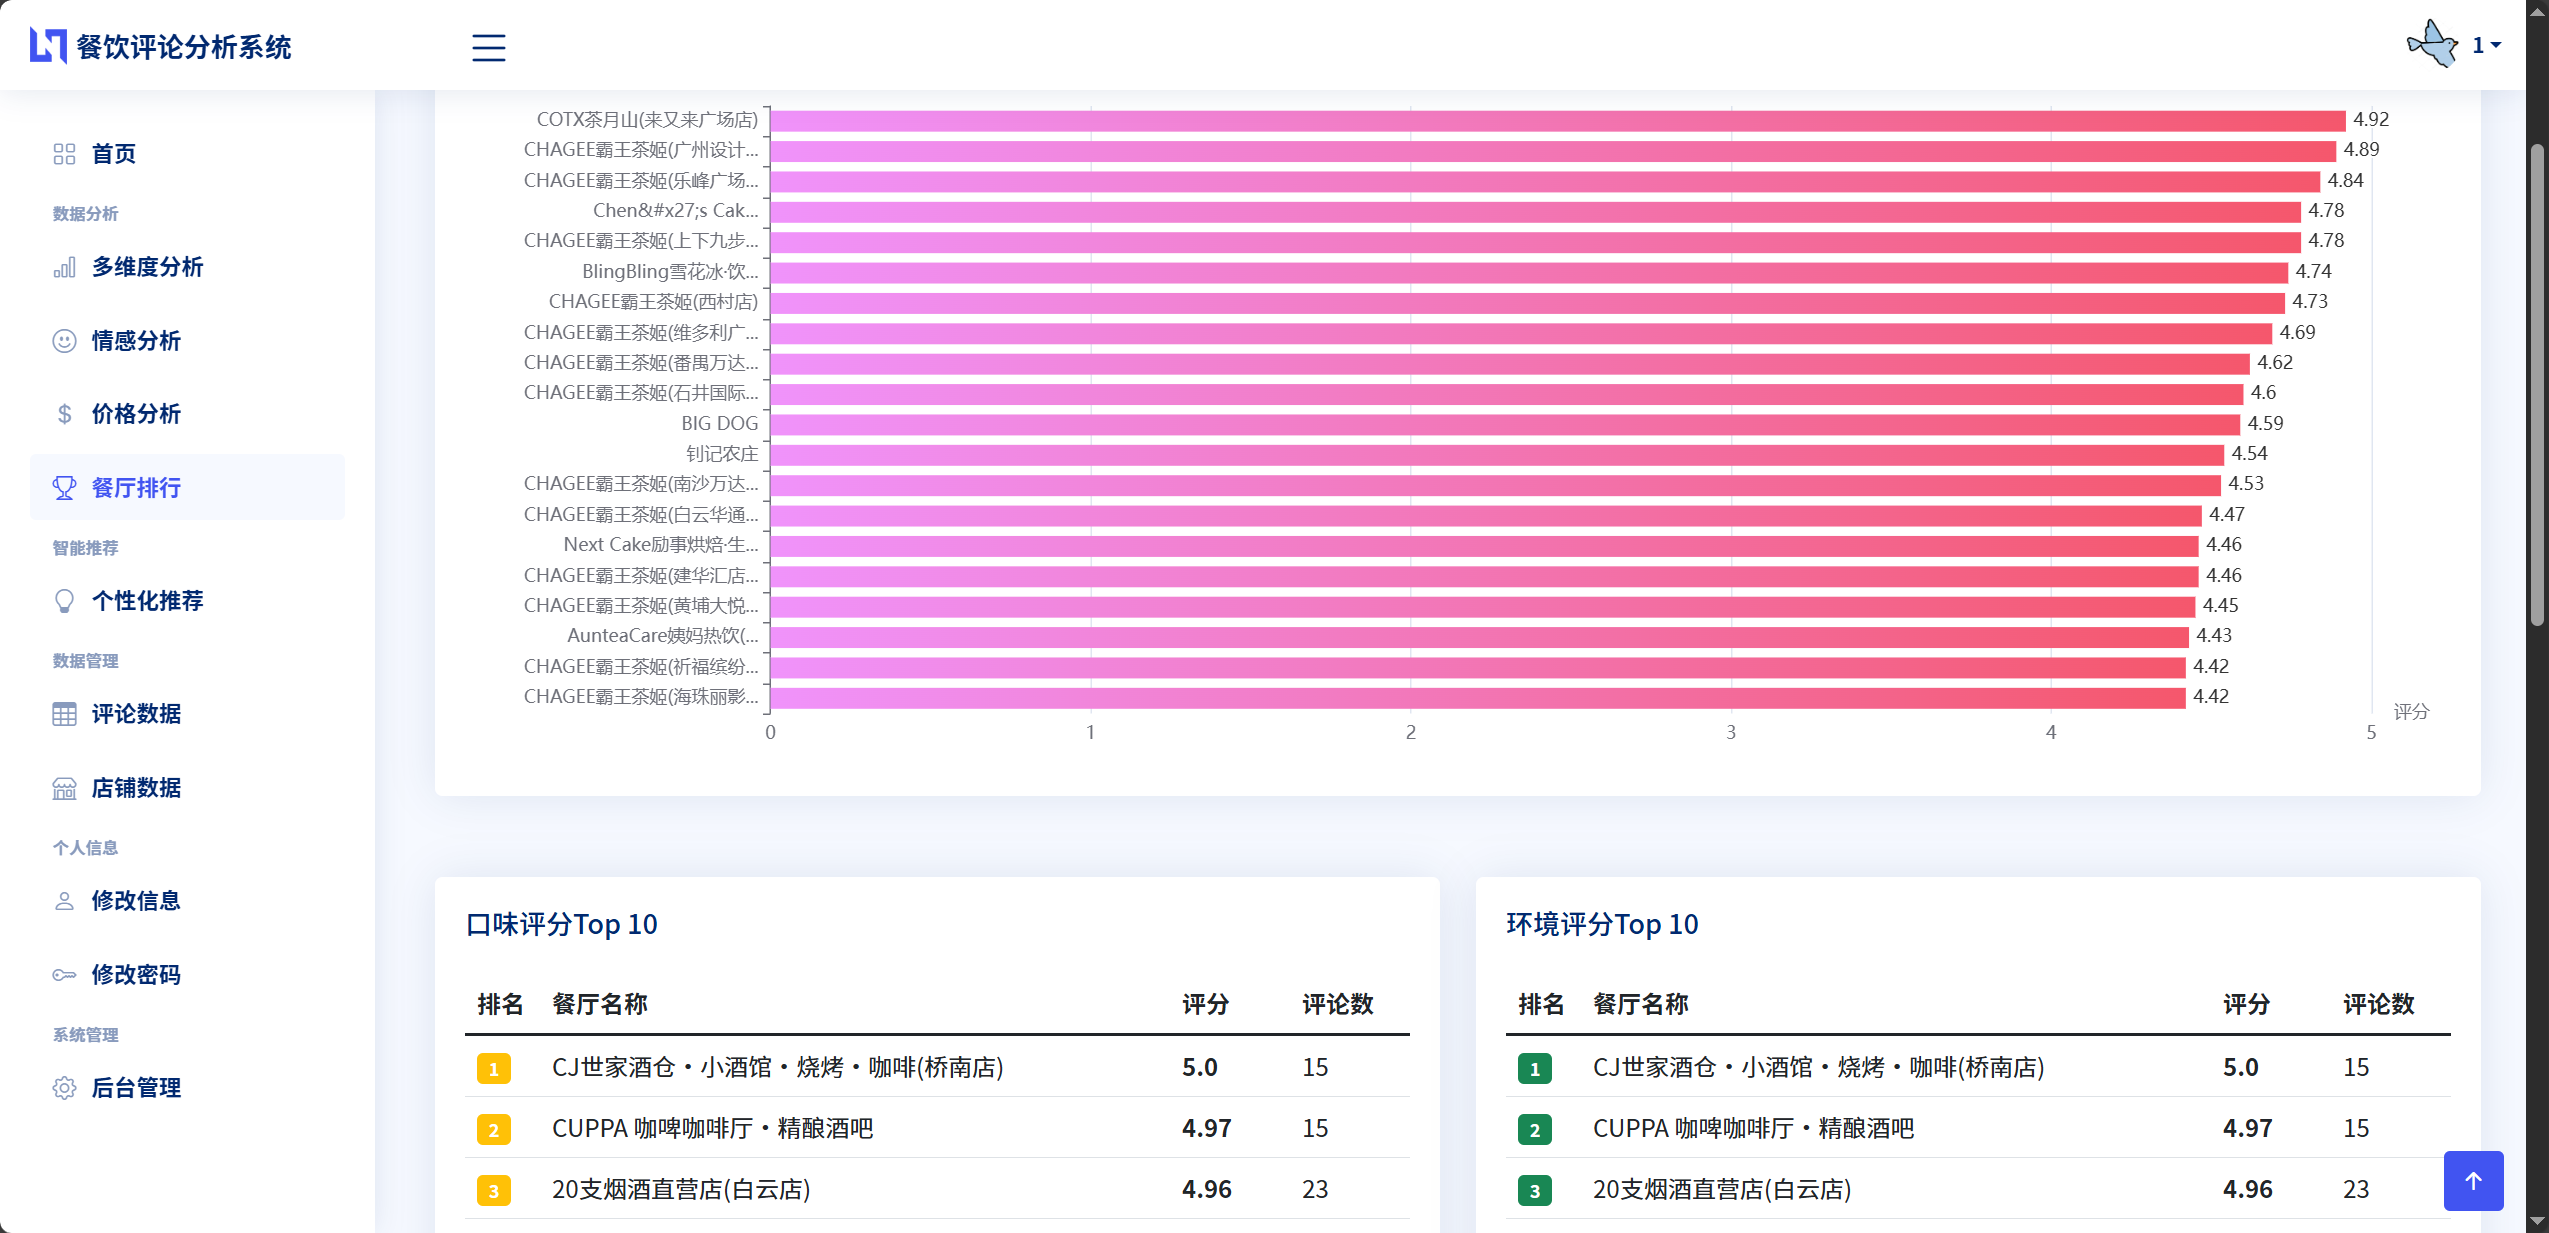Viewport: 2549px width, 1233px height.
Task: Click the trophy ranking icon
Action: [64, 488]
